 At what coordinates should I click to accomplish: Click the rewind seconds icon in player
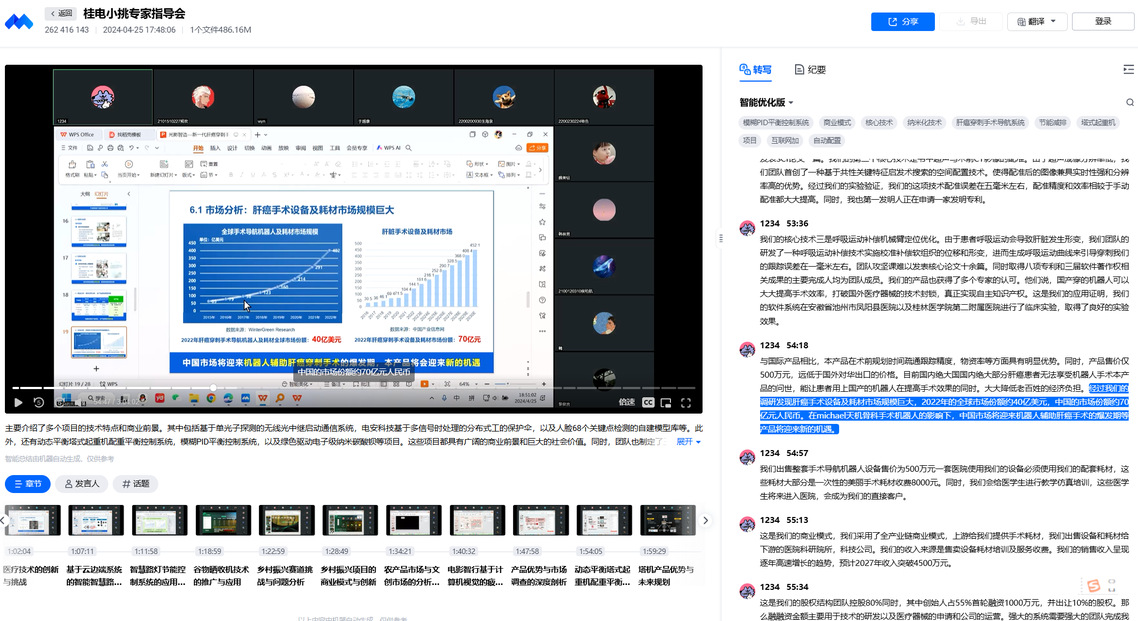[x=39, y=402]
